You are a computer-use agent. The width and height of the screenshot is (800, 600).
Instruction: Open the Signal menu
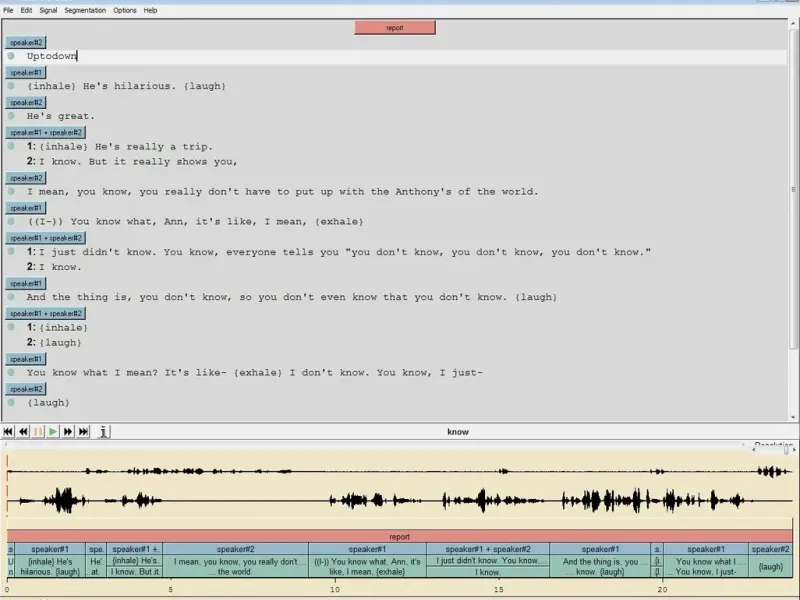point(48,10)
